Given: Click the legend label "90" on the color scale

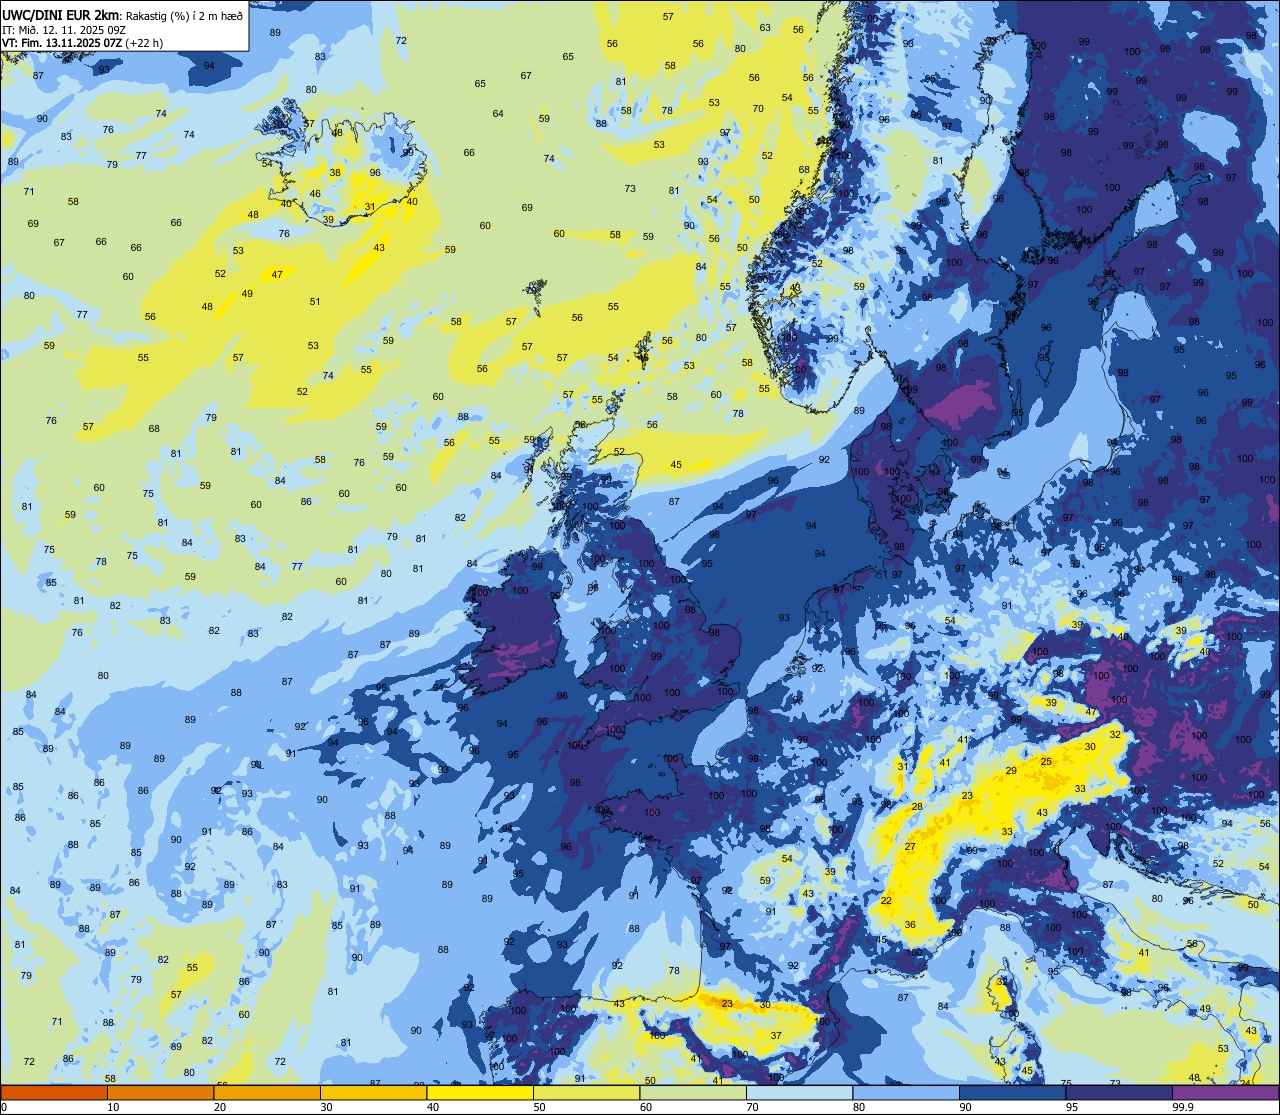Looking at the screenshot, I should pos(965,1107).
